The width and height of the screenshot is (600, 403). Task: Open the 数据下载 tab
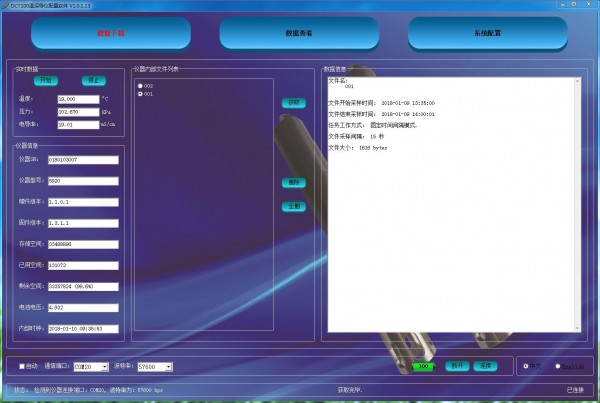click(x=111, y=33)
